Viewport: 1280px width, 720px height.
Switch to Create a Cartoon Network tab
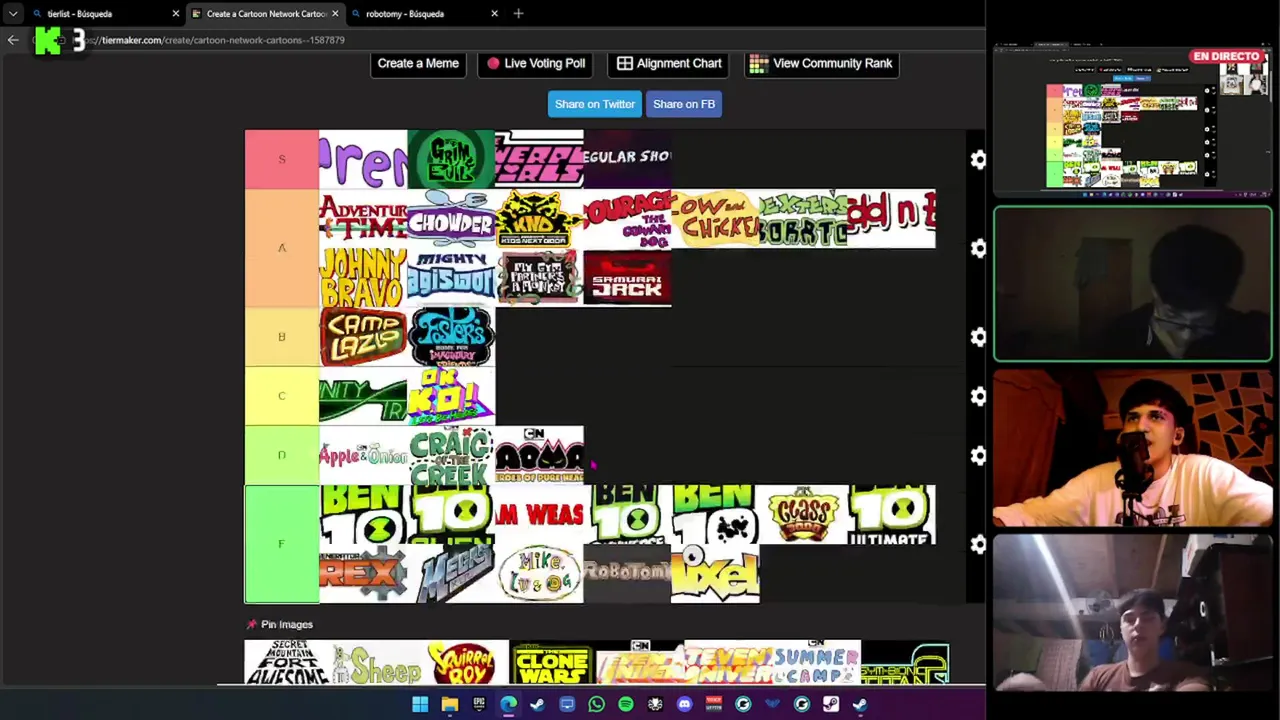click(x=265, y=13)
